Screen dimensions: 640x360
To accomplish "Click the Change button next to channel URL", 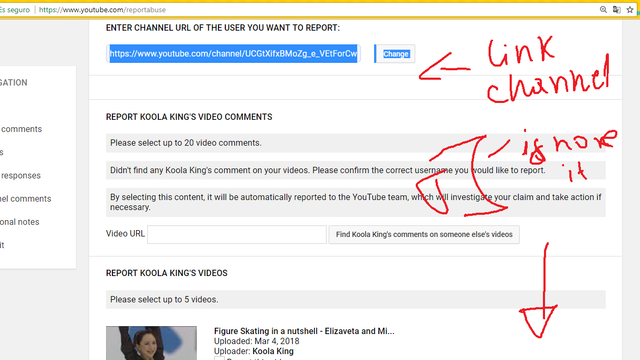I will point(395,54).
